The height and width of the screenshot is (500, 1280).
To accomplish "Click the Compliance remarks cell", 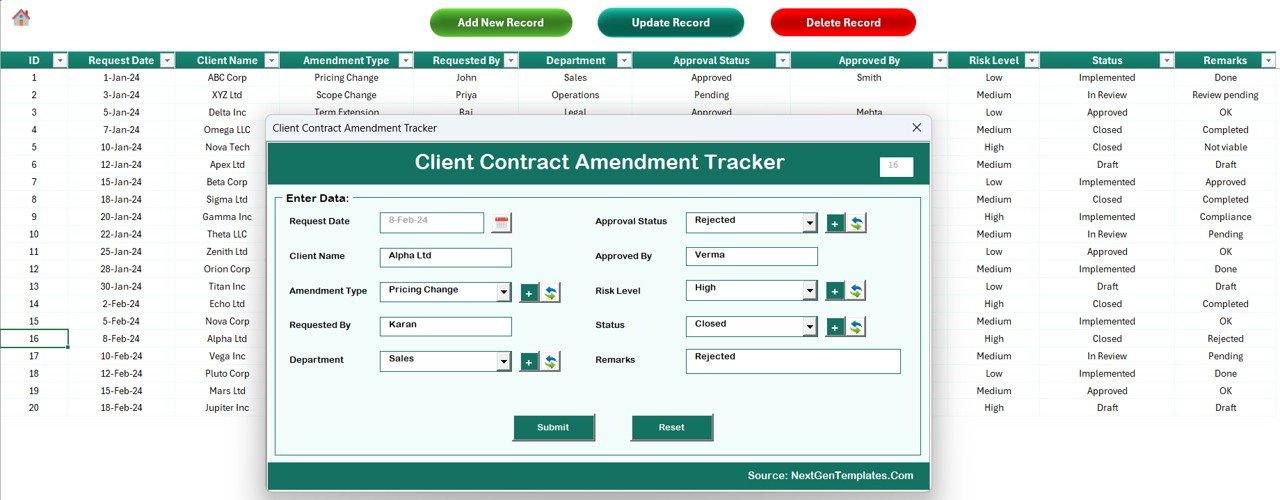I will point(1225,217).
